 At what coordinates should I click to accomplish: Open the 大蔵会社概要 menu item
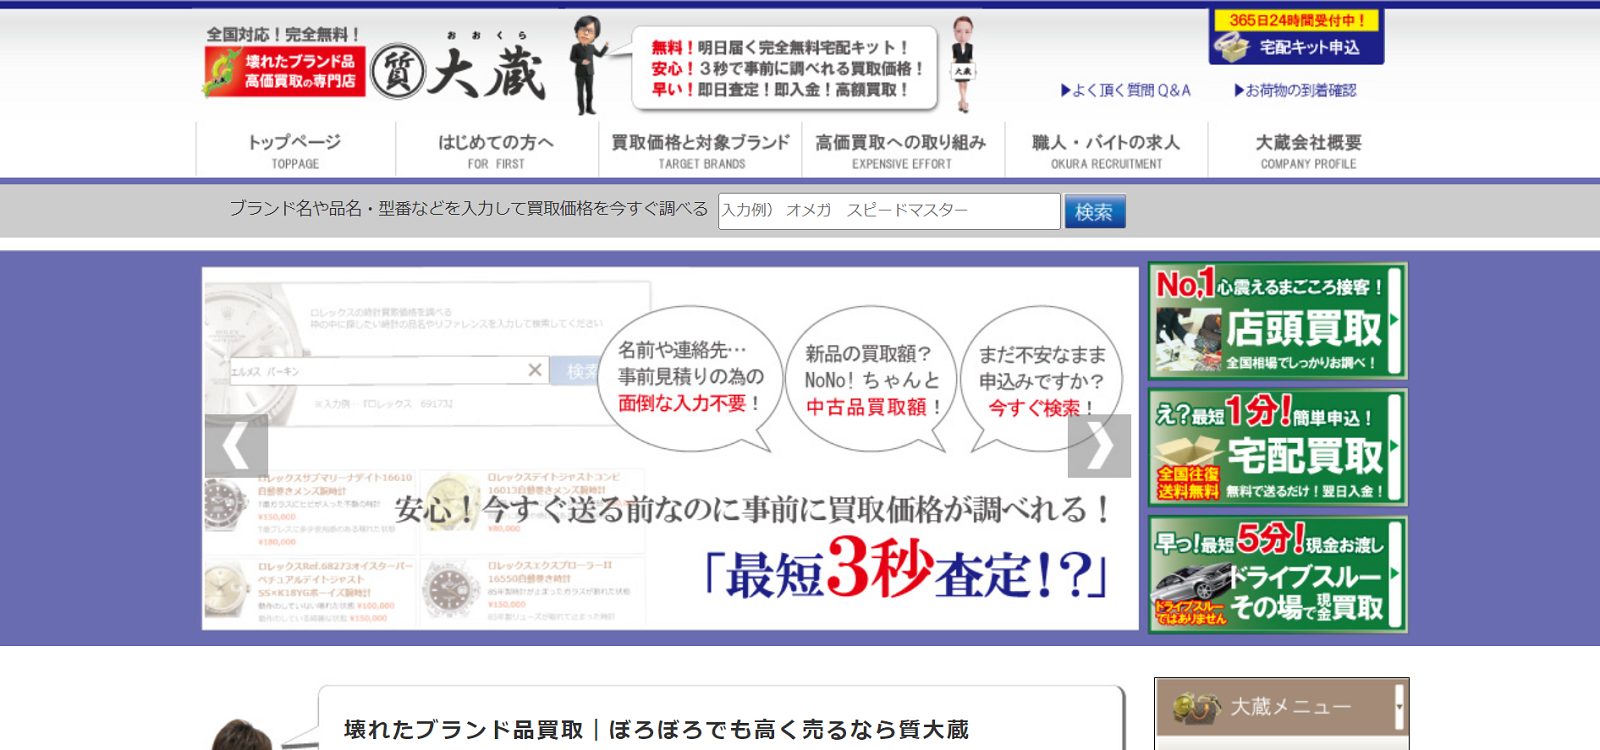pyautogui.click(x=1308, y=150)
